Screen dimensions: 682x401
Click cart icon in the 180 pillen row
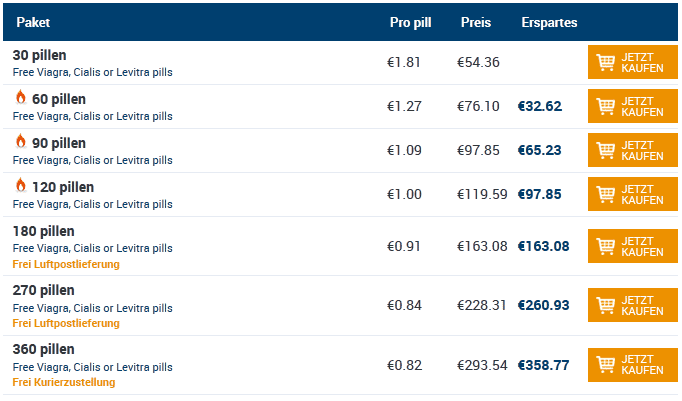pos(605,245)
